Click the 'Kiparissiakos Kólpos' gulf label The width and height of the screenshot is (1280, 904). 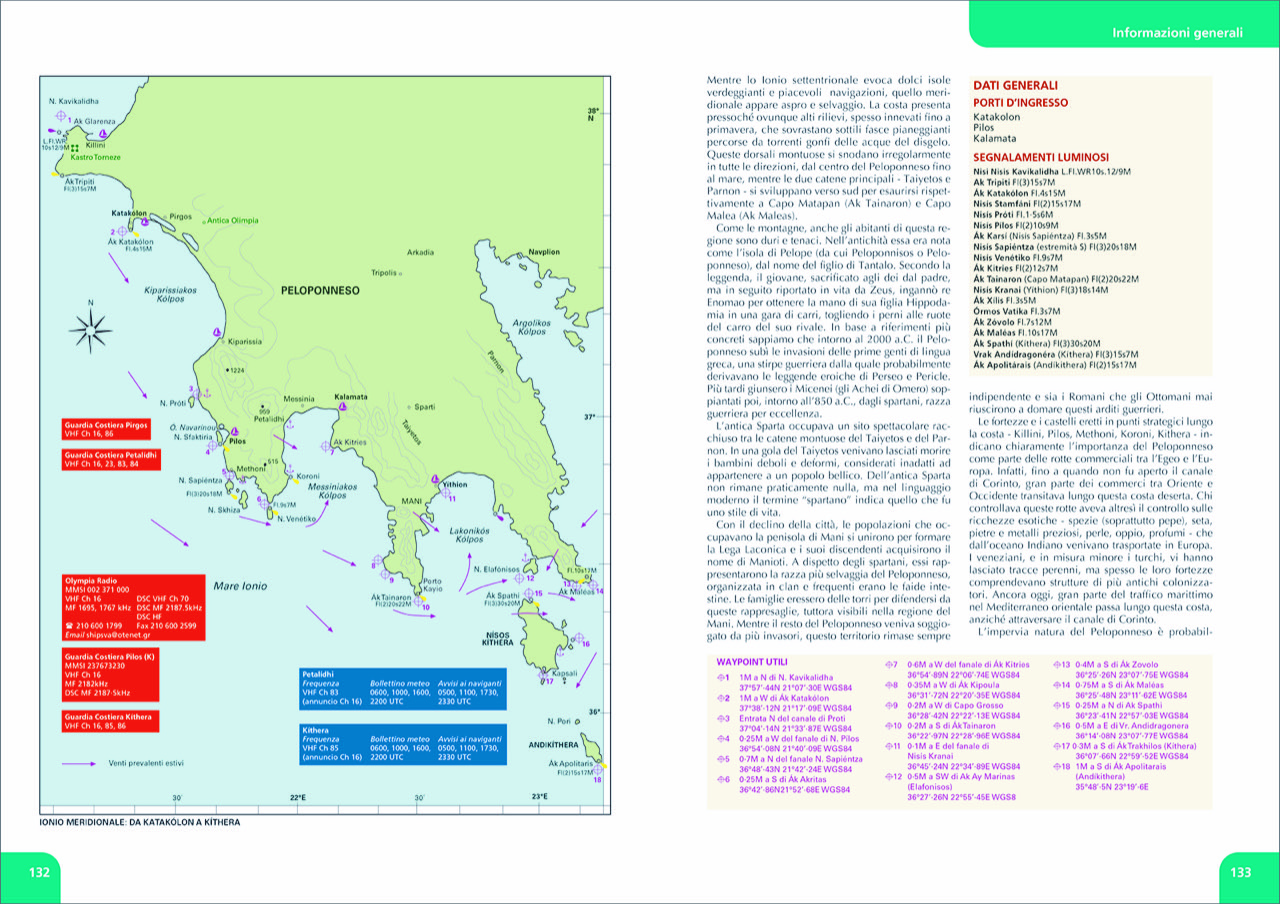click(170, 293)
